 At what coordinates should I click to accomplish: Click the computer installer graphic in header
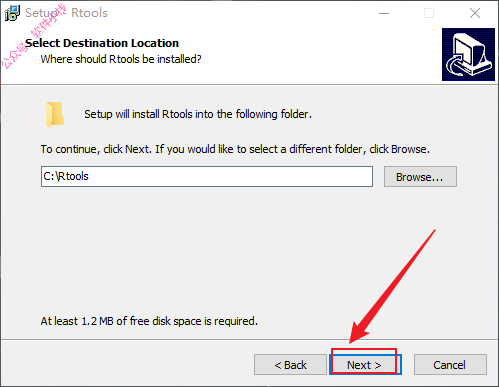pyautogui.click(x=468, y=54)
